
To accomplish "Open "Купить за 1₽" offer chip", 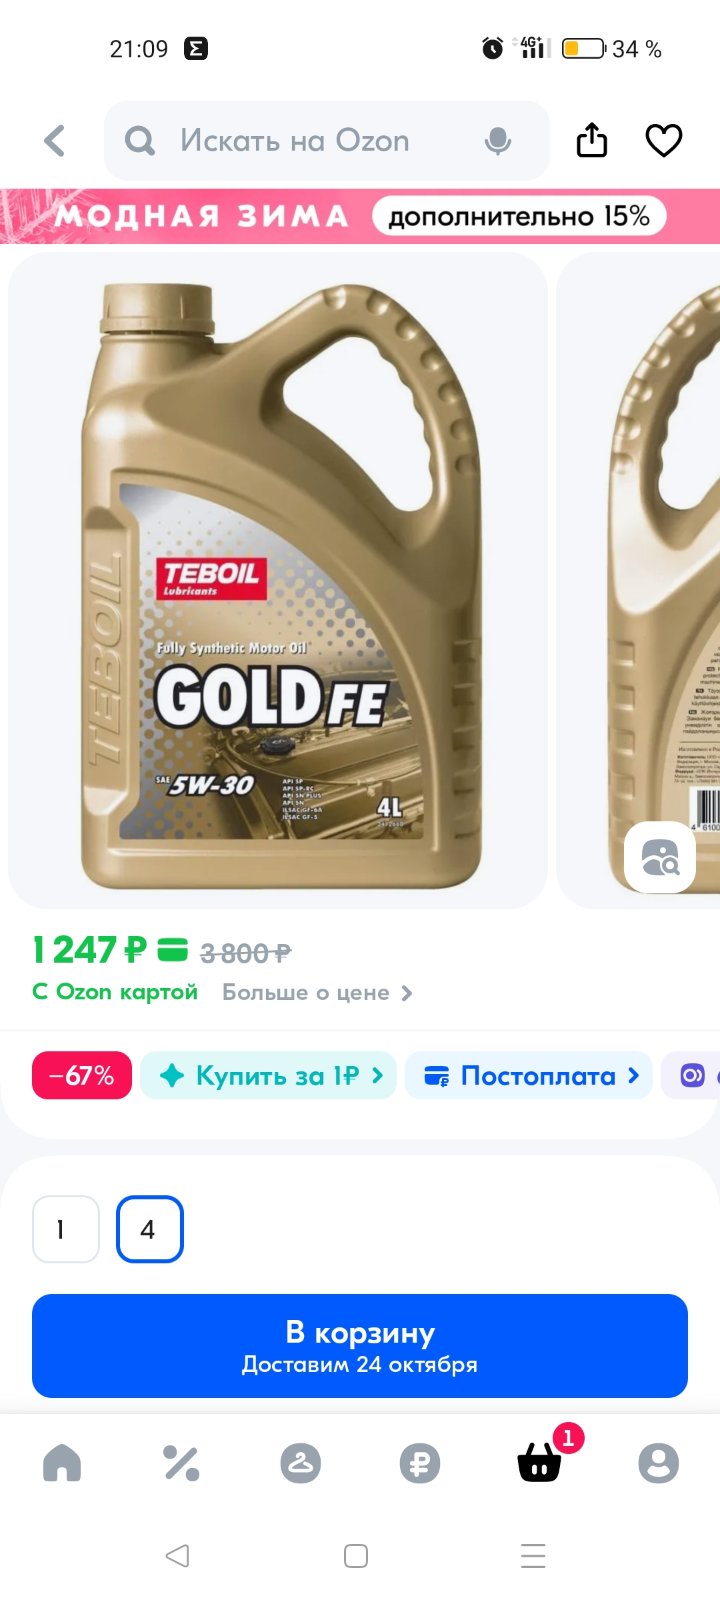I will pos(268,1076).
